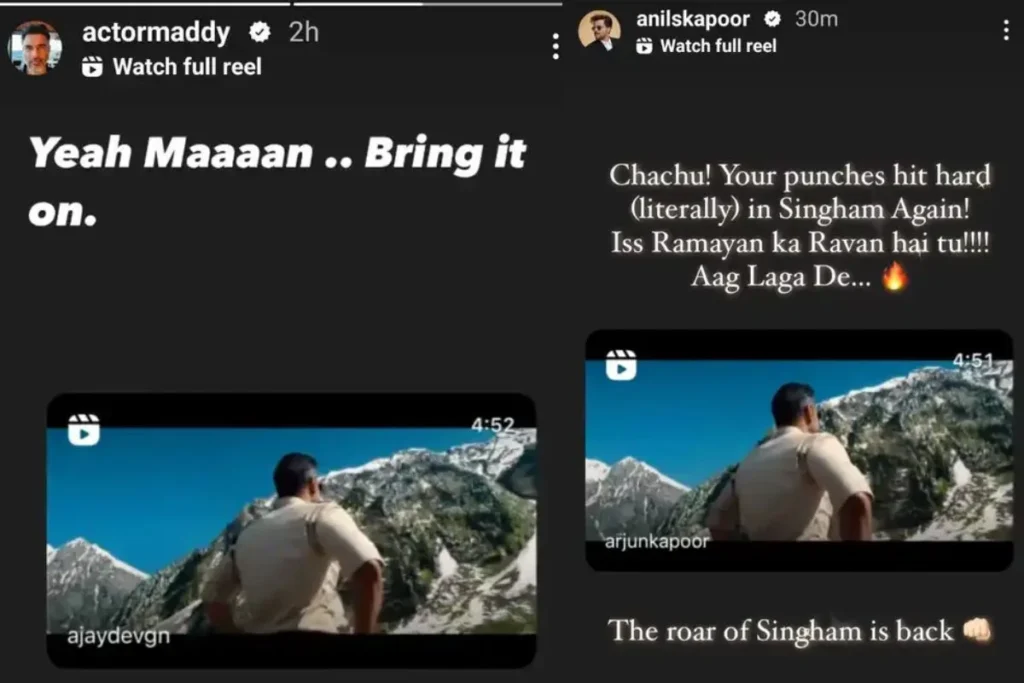Click Watch full reel under anilskapoor

pyautogui.click(x=718, y=46)
